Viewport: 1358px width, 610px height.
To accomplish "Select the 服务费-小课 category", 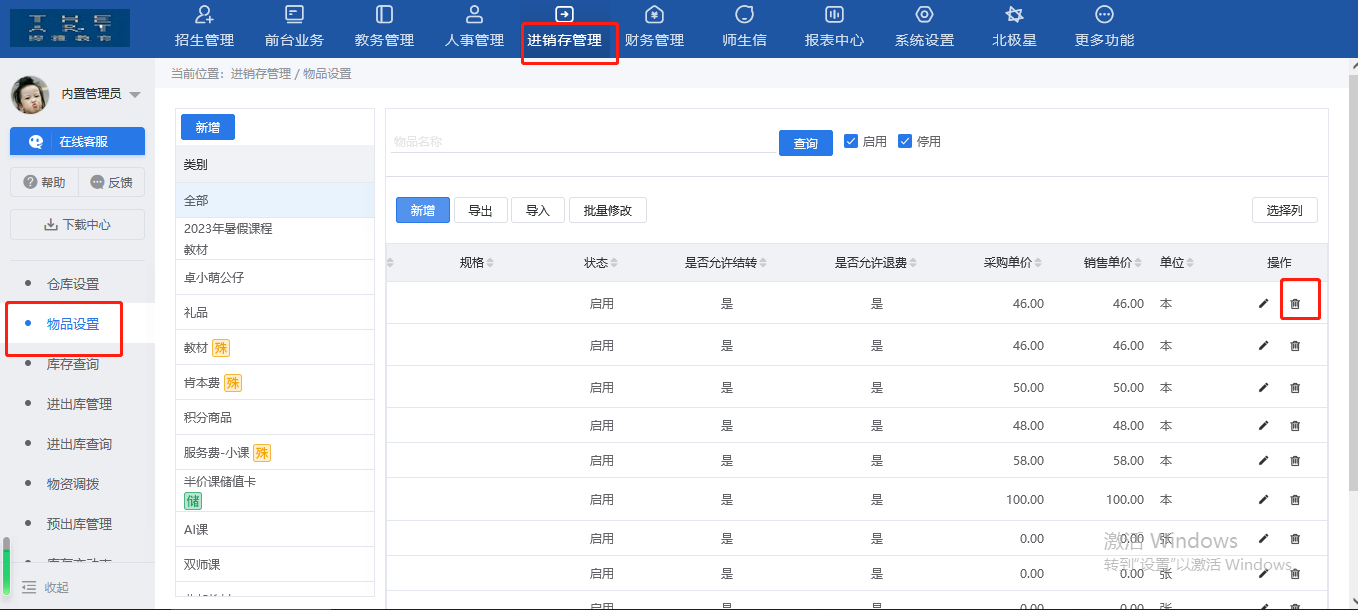I will coord(275,452).
